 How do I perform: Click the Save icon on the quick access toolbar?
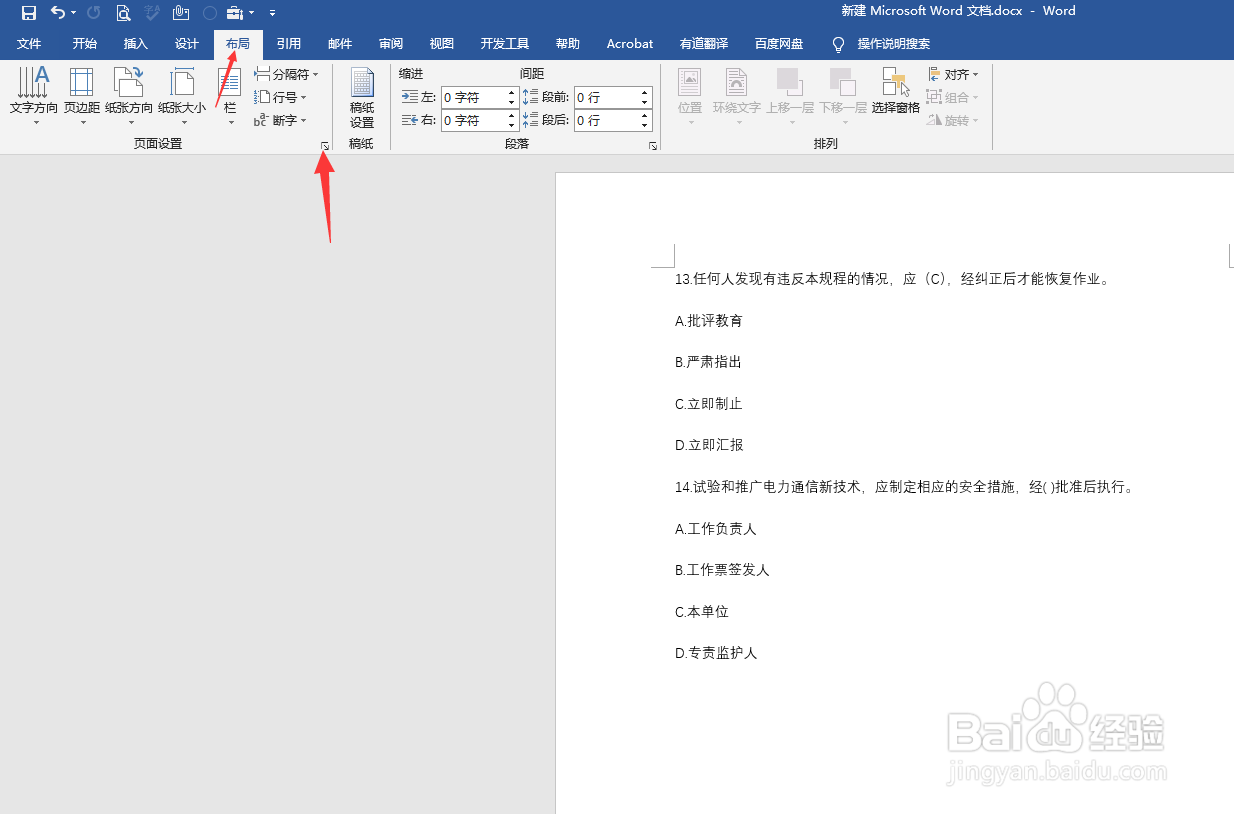[27, 12]
